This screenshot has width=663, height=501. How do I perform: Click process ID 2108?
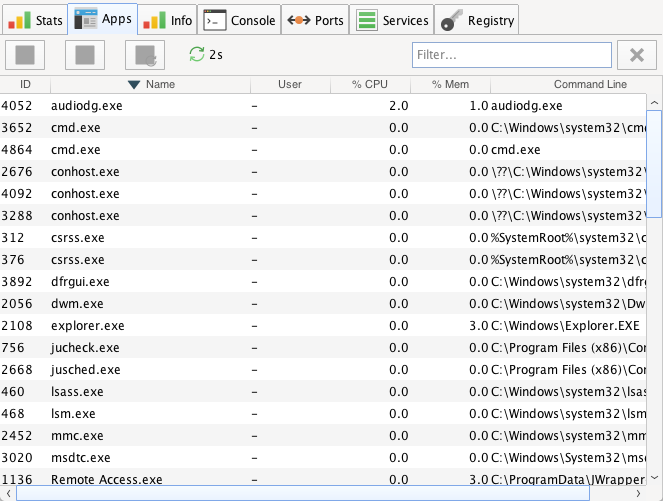point(16,326)
